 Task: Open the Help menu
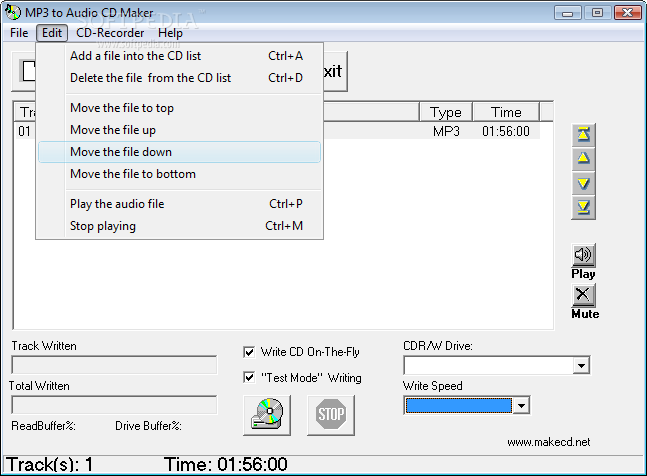point(170,33)
